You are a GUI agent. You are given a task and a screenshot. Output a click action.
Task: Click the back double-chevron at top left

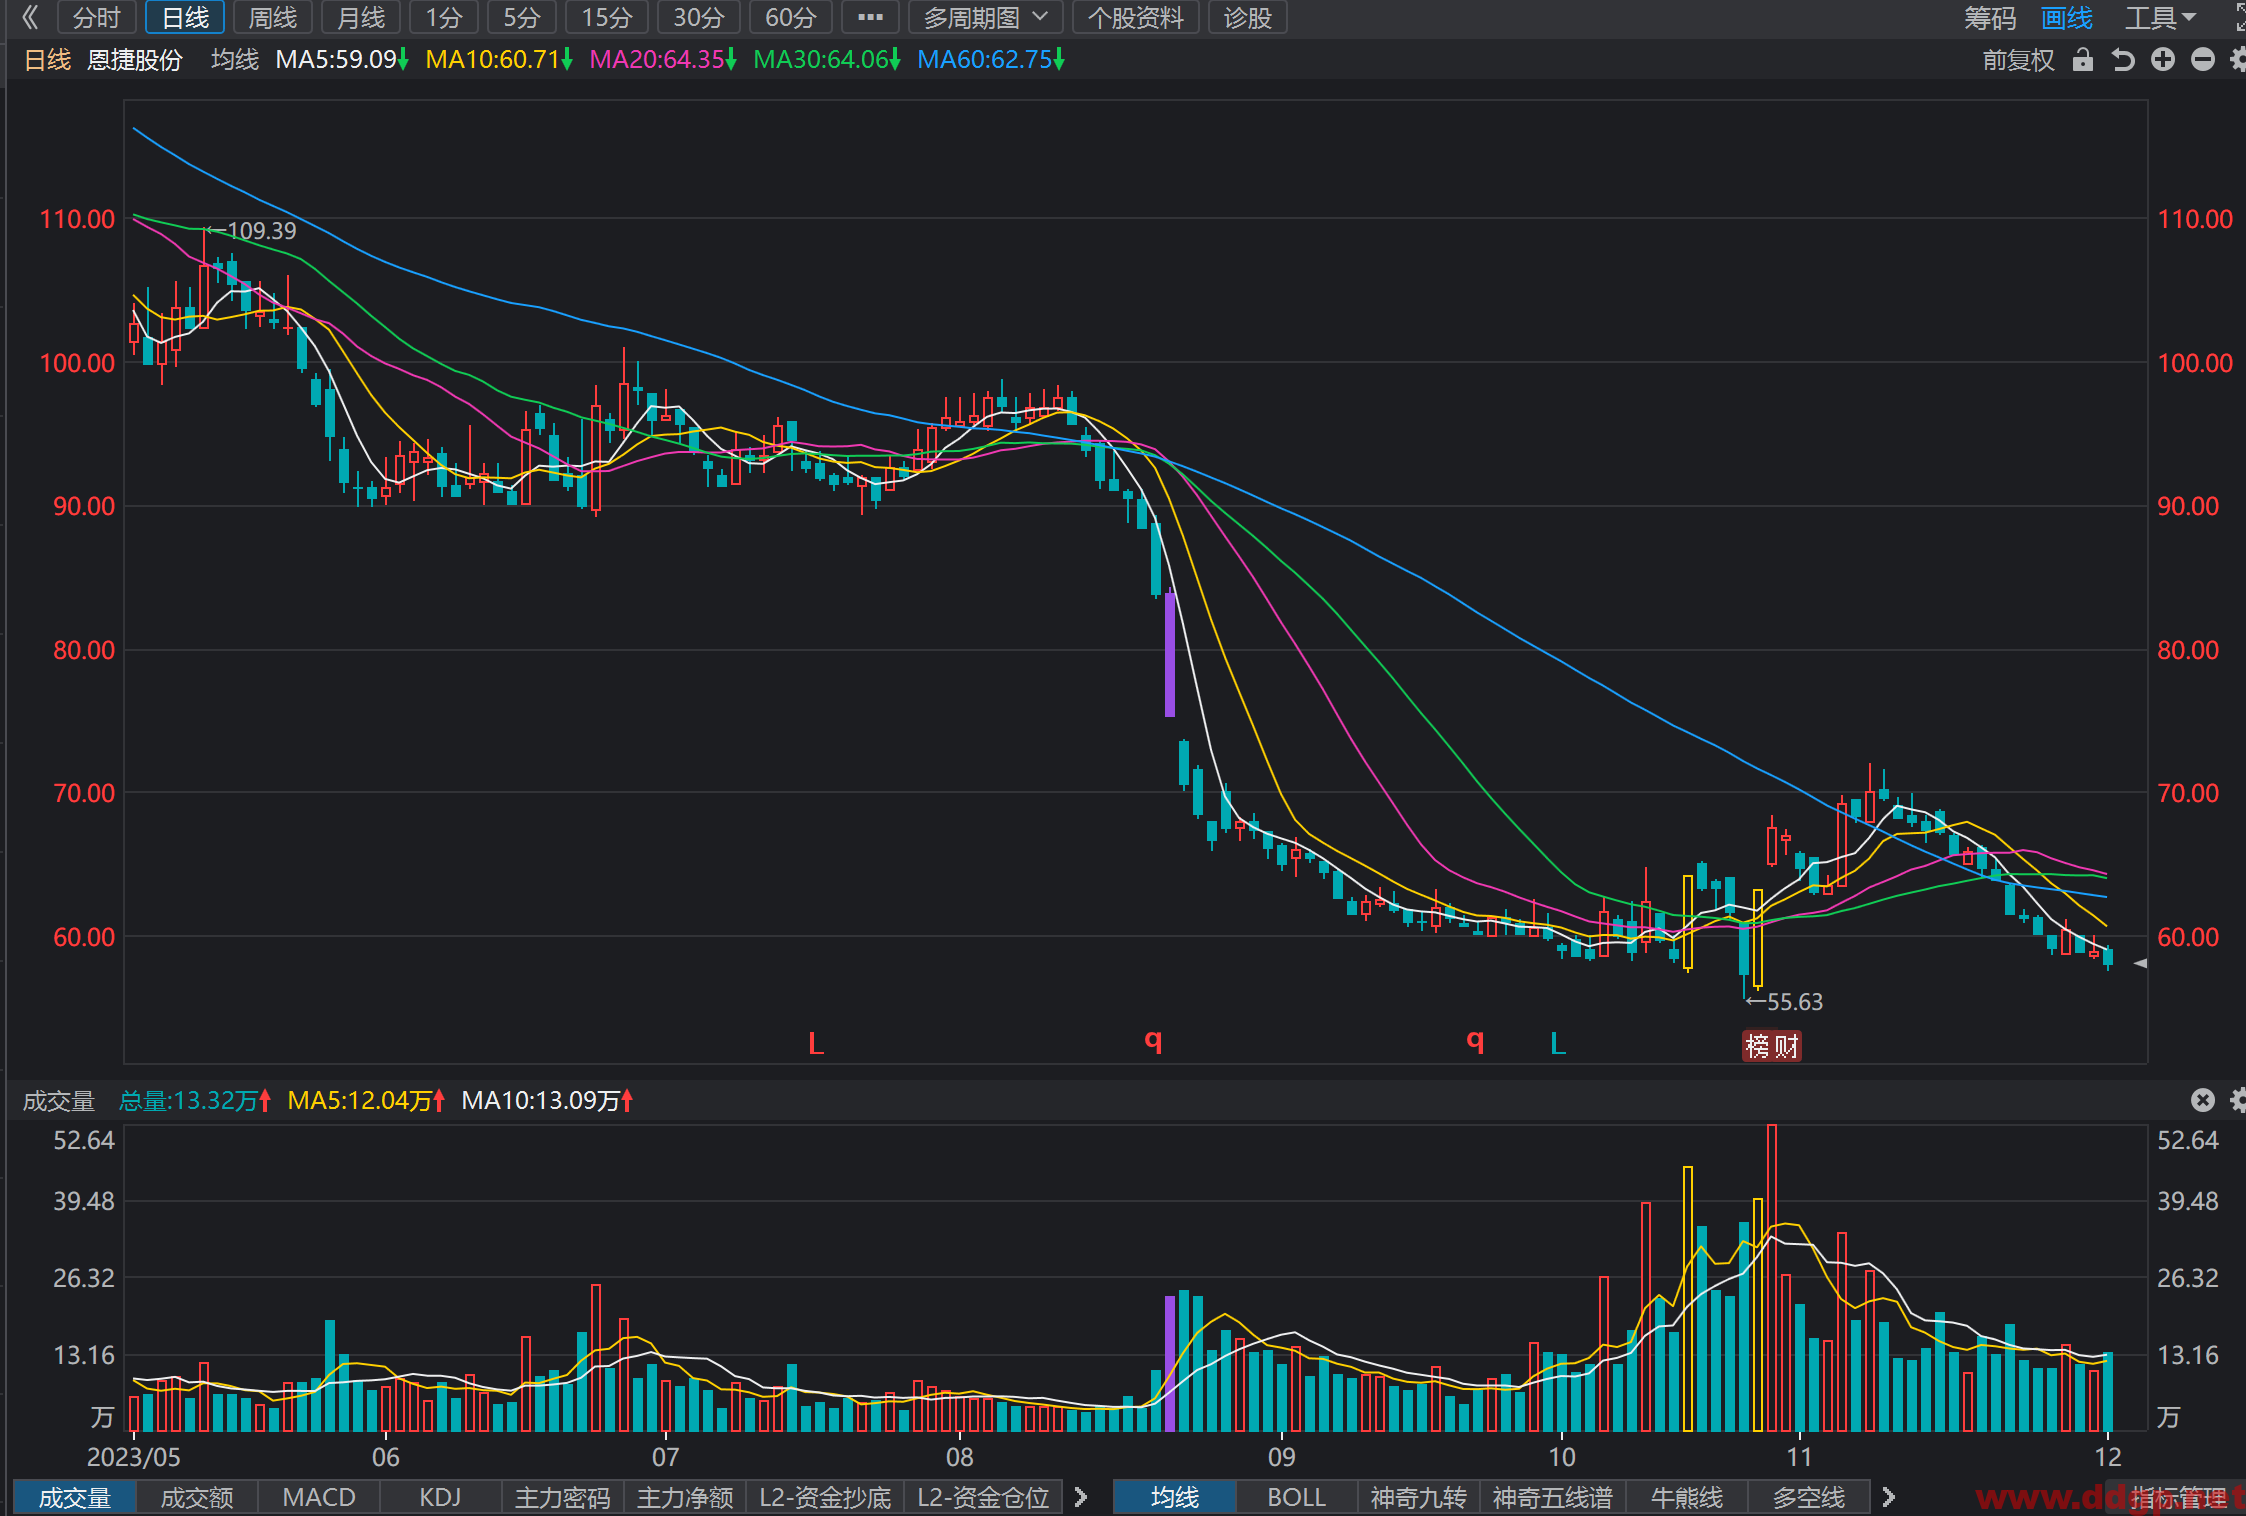click(30, 17)
